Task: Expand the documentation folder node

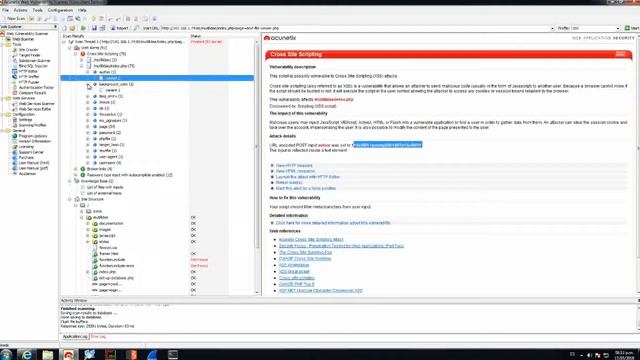Action: tap(88, 224)
